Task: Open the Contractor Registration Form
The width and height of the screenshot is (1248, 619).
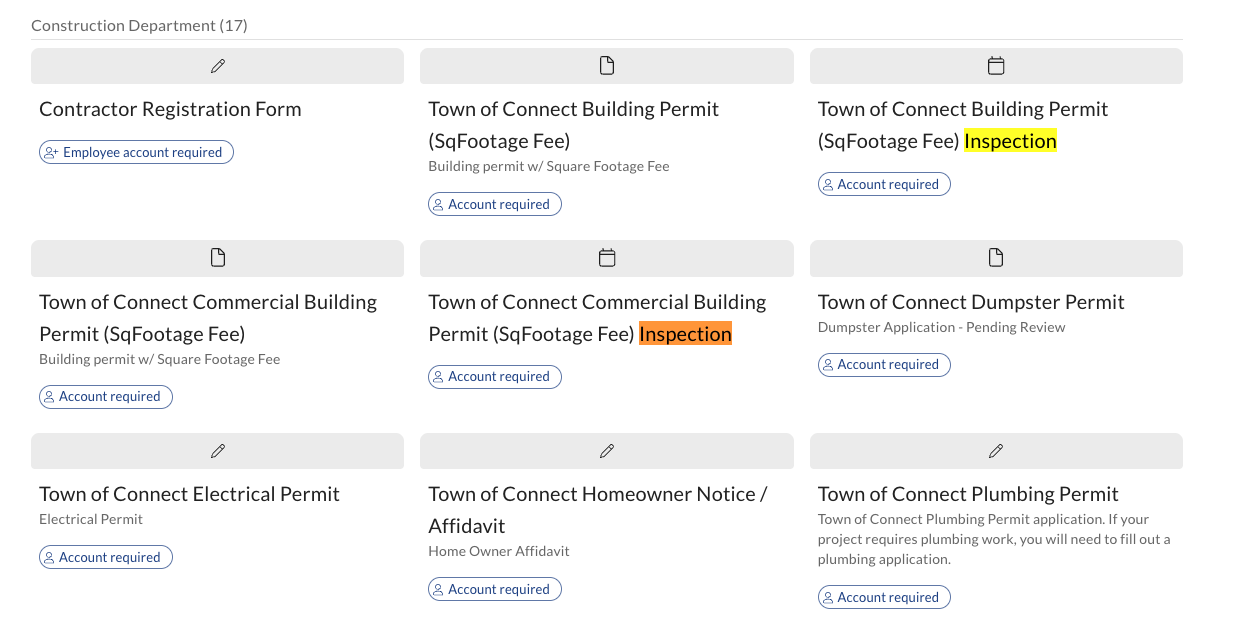Action: [x=170, y=109]
